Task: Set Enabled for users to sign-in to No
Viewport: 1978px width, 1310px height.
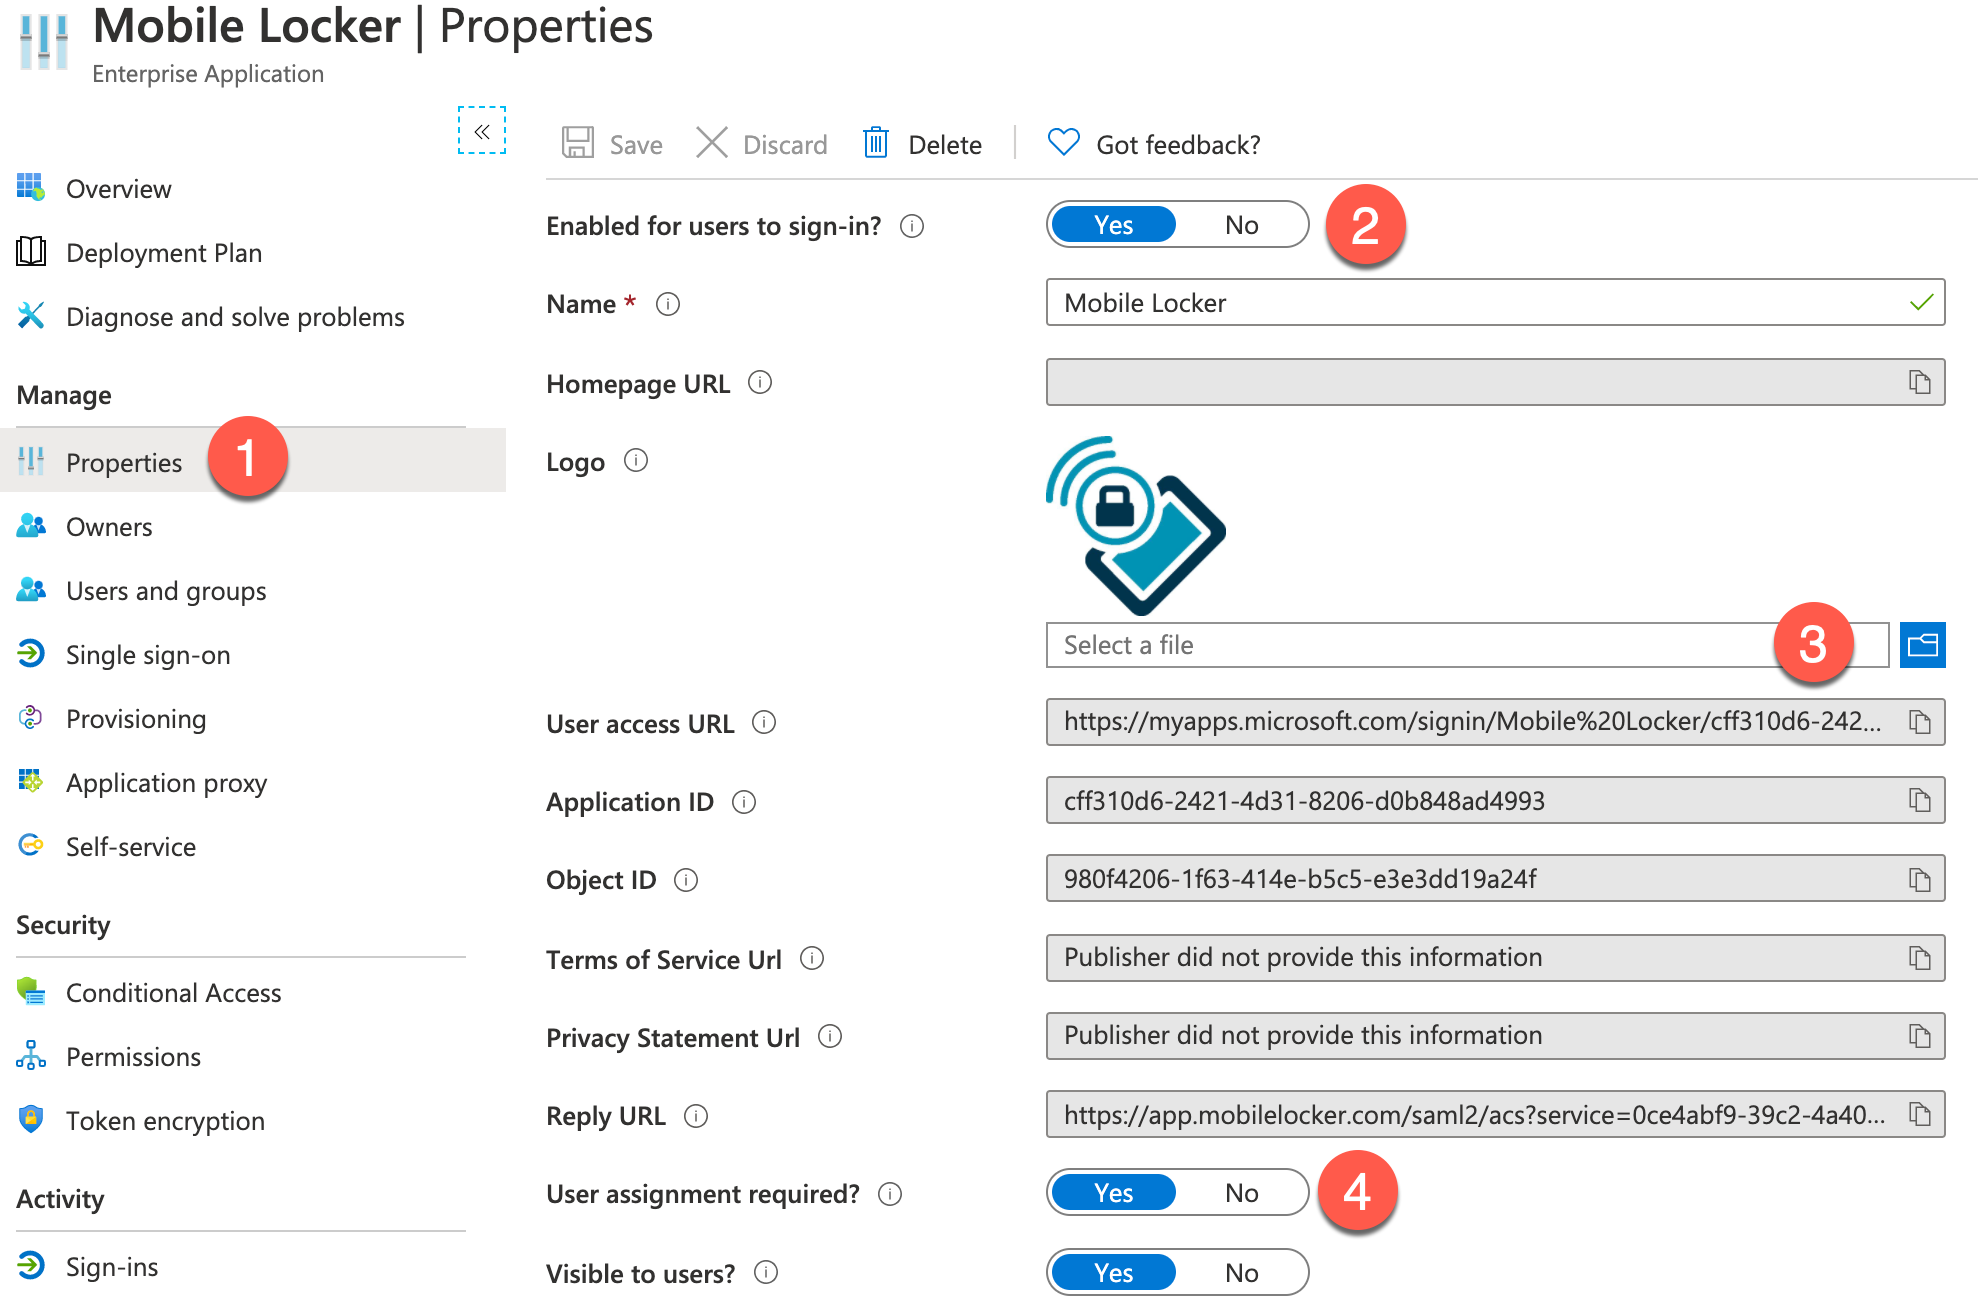Action: click(x=1241, y=225)
